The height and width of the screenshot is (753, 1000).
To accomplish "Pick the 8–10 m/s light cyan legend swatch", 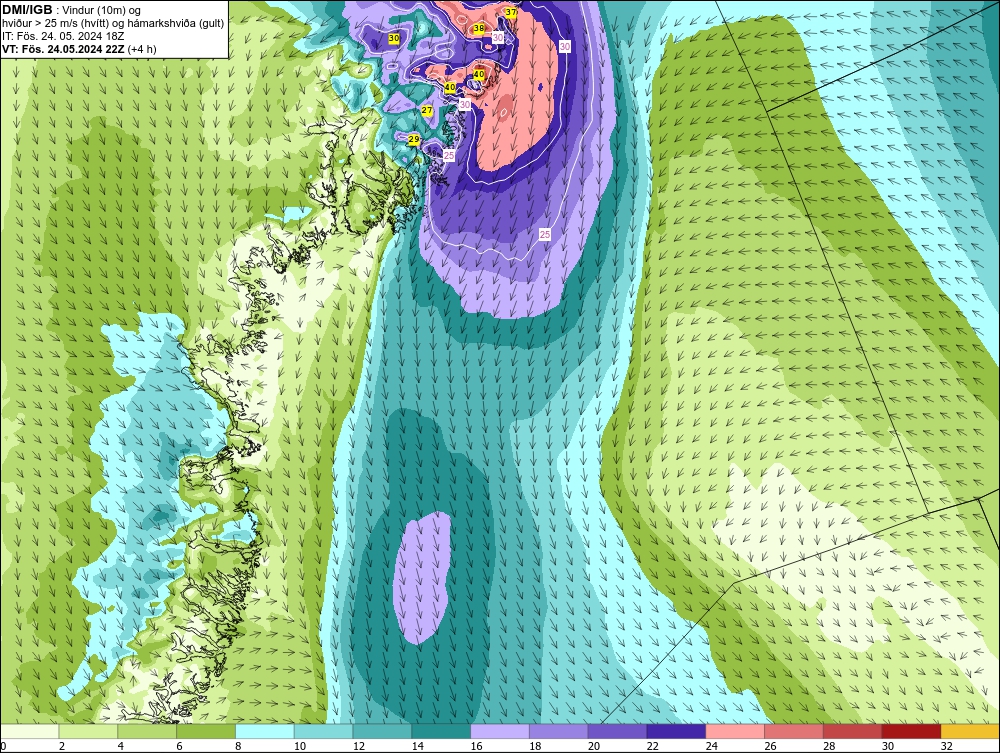I will tap(265, 731).
